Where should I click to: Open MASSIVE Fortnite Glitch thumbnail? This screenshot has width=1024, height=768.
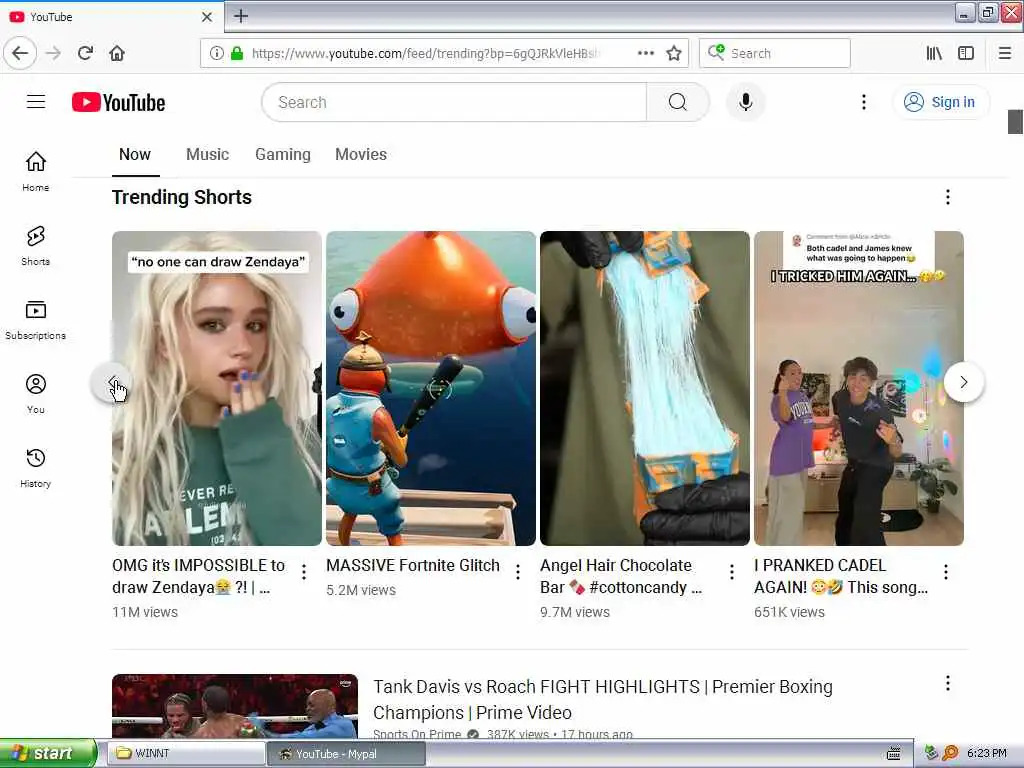click(431, 389)
